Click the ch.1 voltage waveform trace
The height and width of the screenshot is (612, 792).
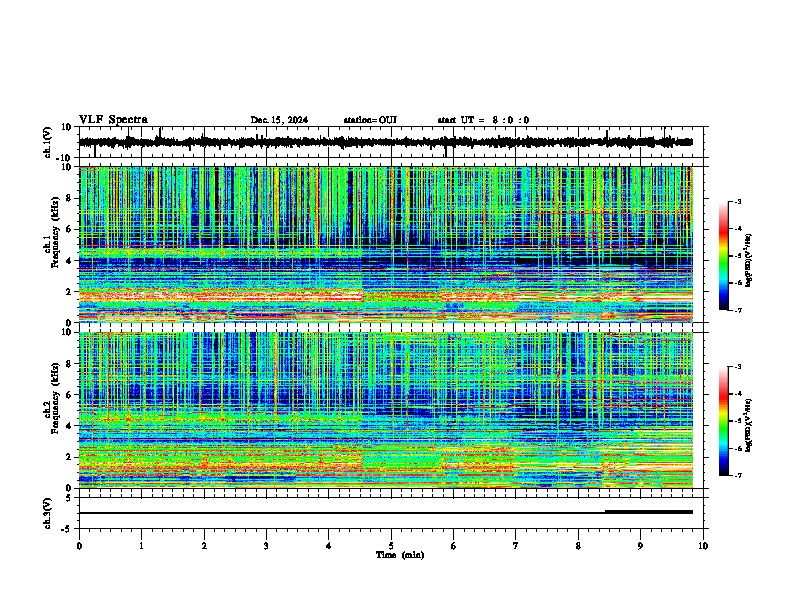point(385,142)
